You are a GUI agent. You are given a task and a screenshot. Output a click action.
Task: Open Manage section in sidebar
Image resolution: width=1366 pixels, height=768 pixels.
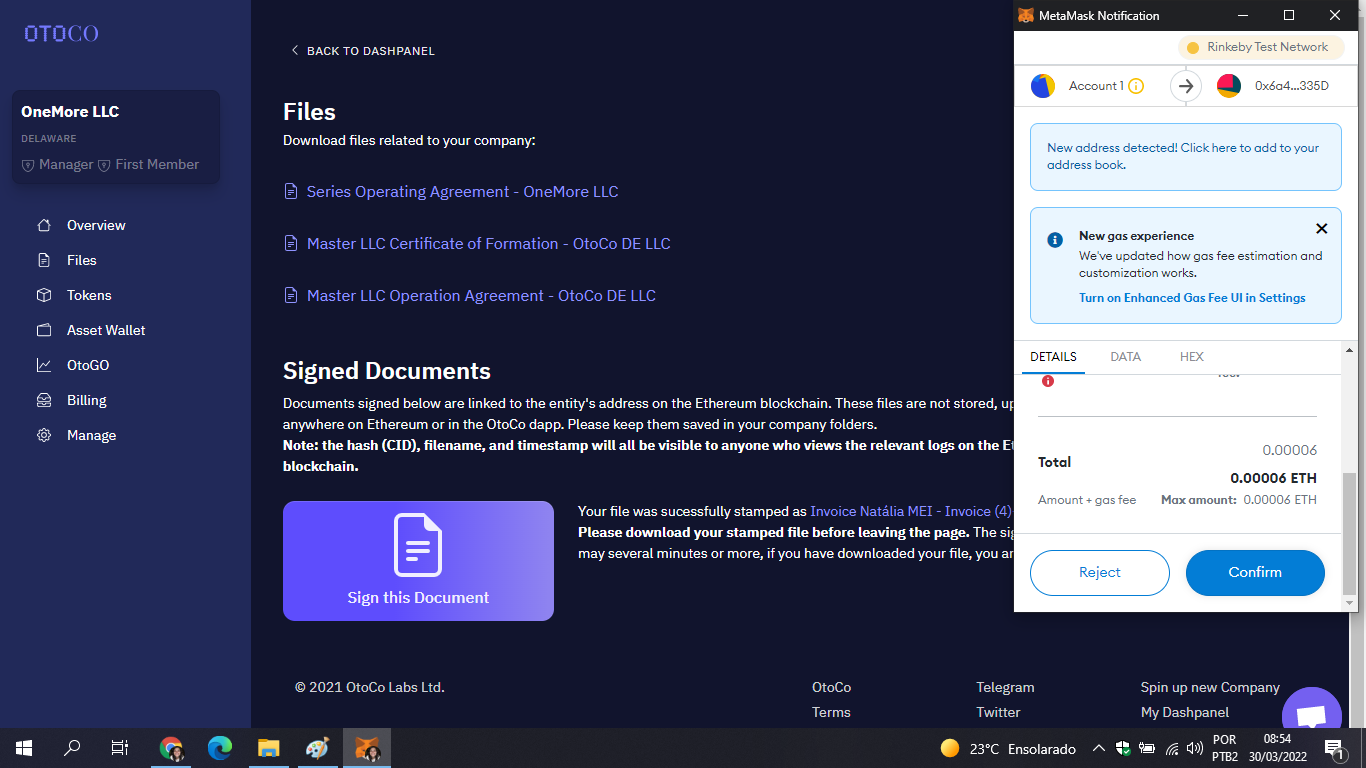[x=91, y=435]
